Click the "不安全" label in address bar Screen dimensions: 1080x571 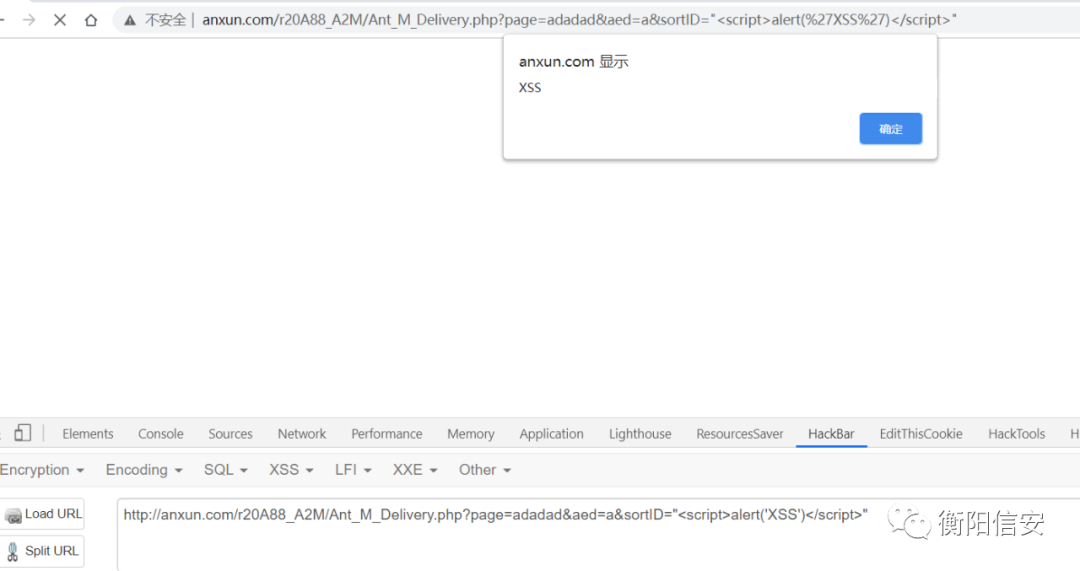[x=165, y=20]
